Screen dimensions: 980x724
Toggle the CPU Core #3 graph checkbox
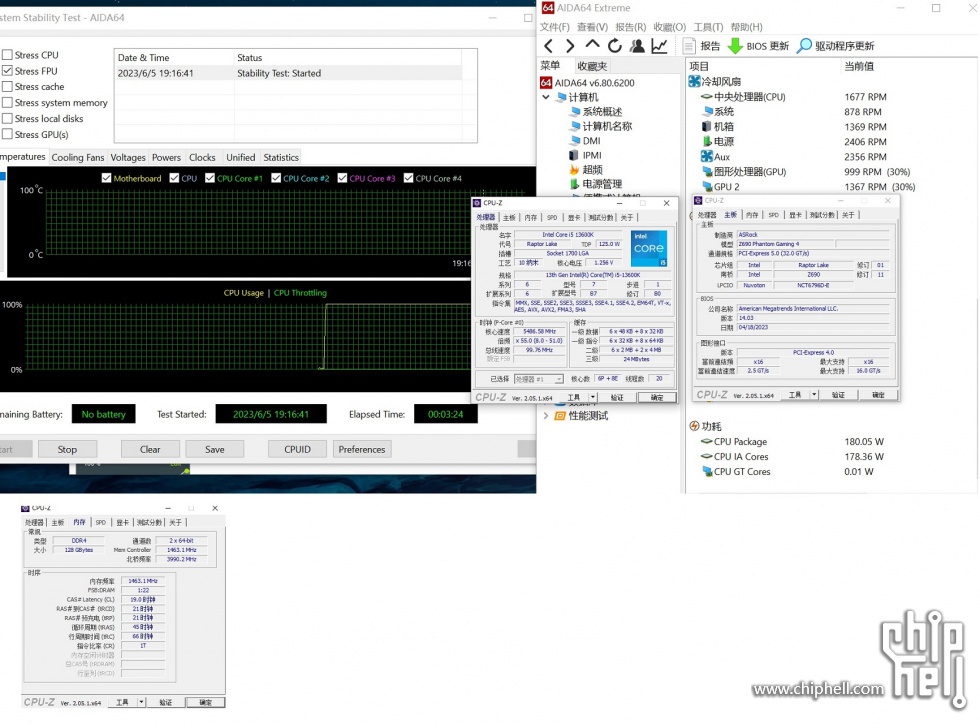point(342,178)
